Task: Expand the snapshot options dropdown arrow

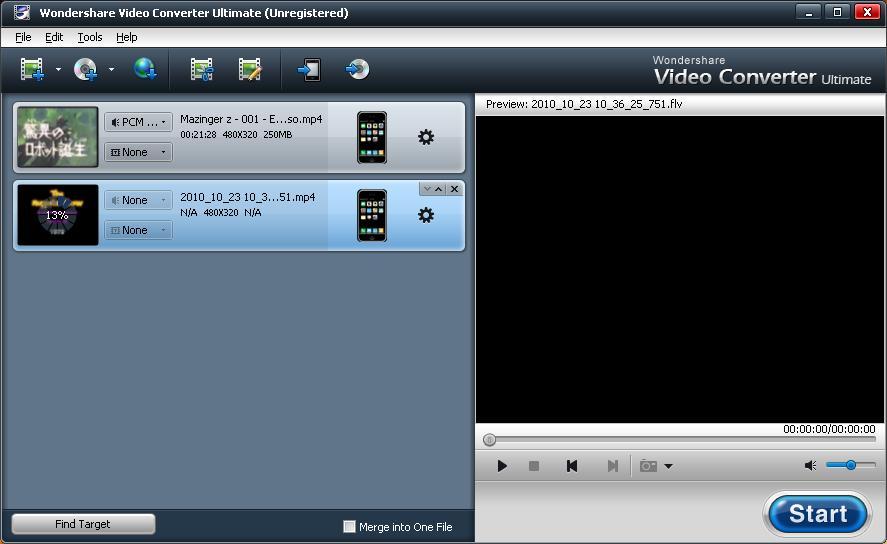Action: tap(669, 467)
